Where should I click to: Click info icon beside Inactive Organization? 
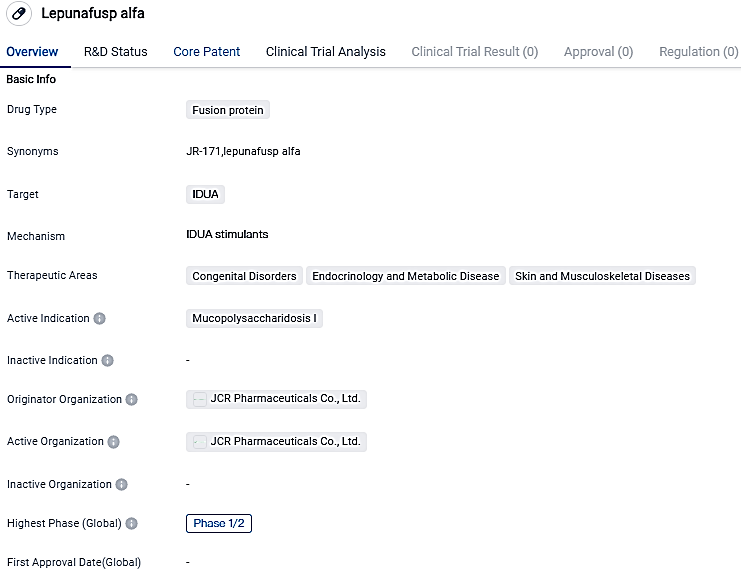click(x=122, y=485)
